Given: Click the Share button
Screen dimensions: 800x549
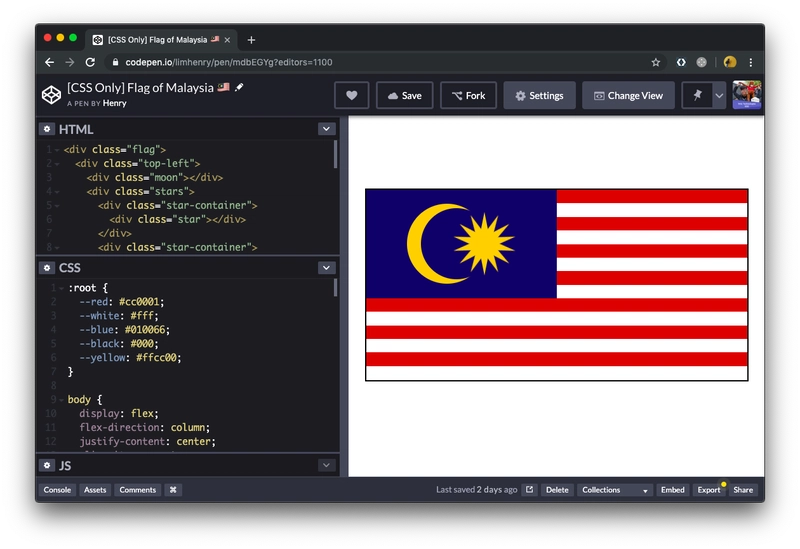Looking at the screenshot, I should (743, 490).
